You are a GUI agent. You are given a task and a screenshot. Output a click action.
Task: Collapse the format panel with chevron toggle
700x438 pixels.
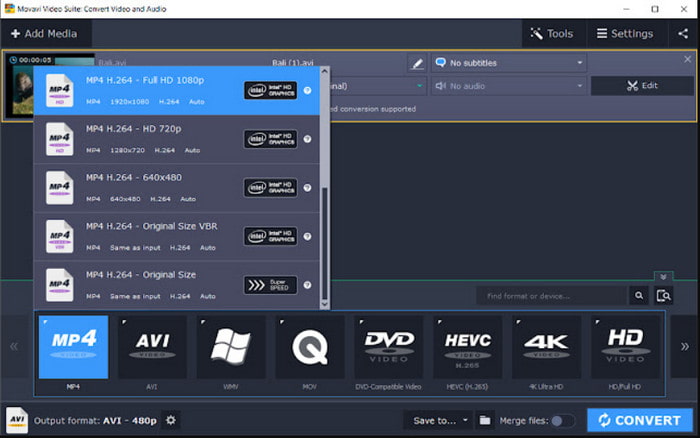point(663,277)
